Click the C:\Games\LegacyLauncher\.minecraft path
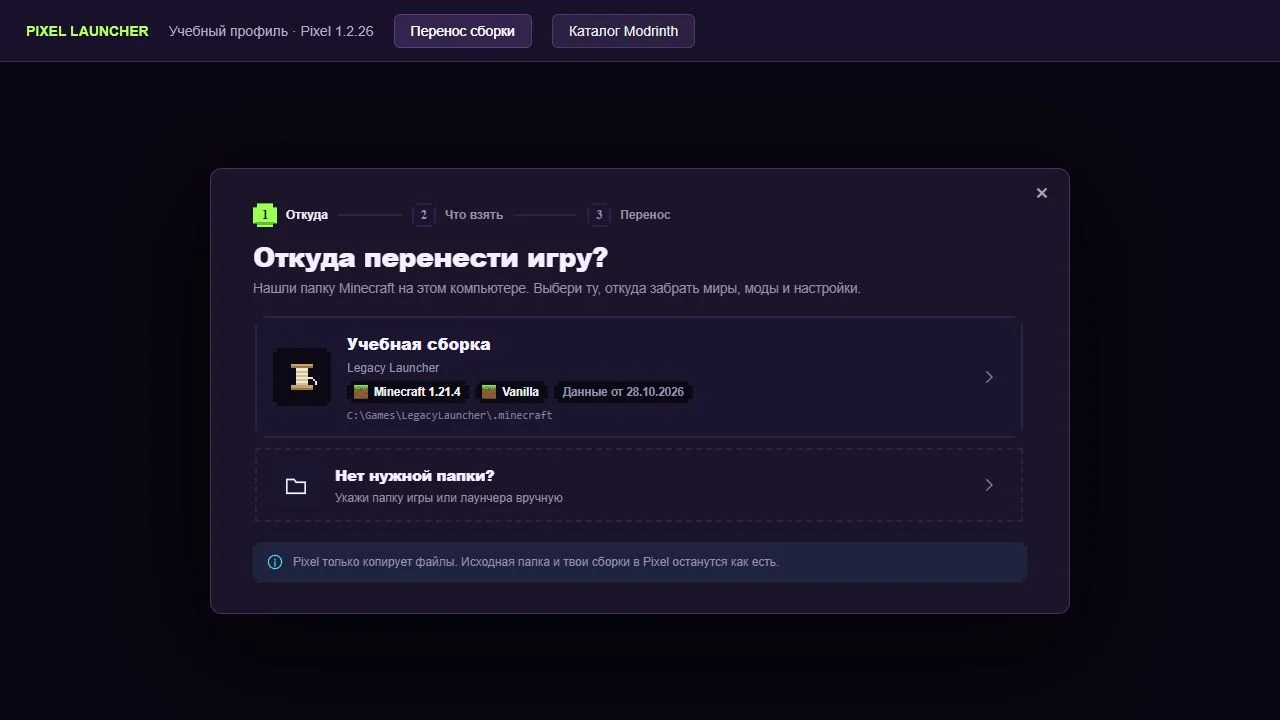 pos(450,415)
